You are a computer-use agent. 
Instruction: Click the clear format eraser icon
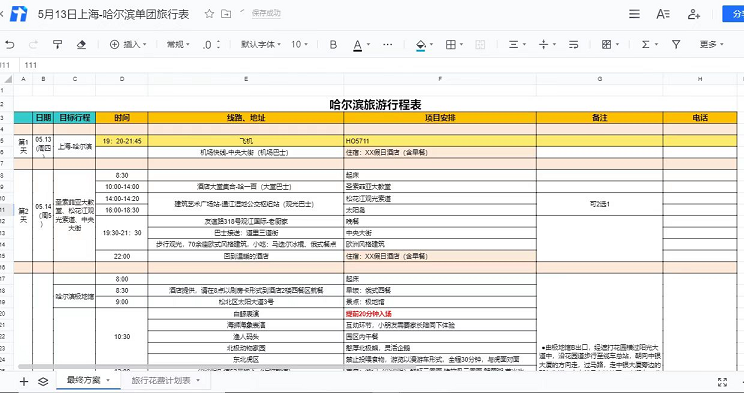81,45
